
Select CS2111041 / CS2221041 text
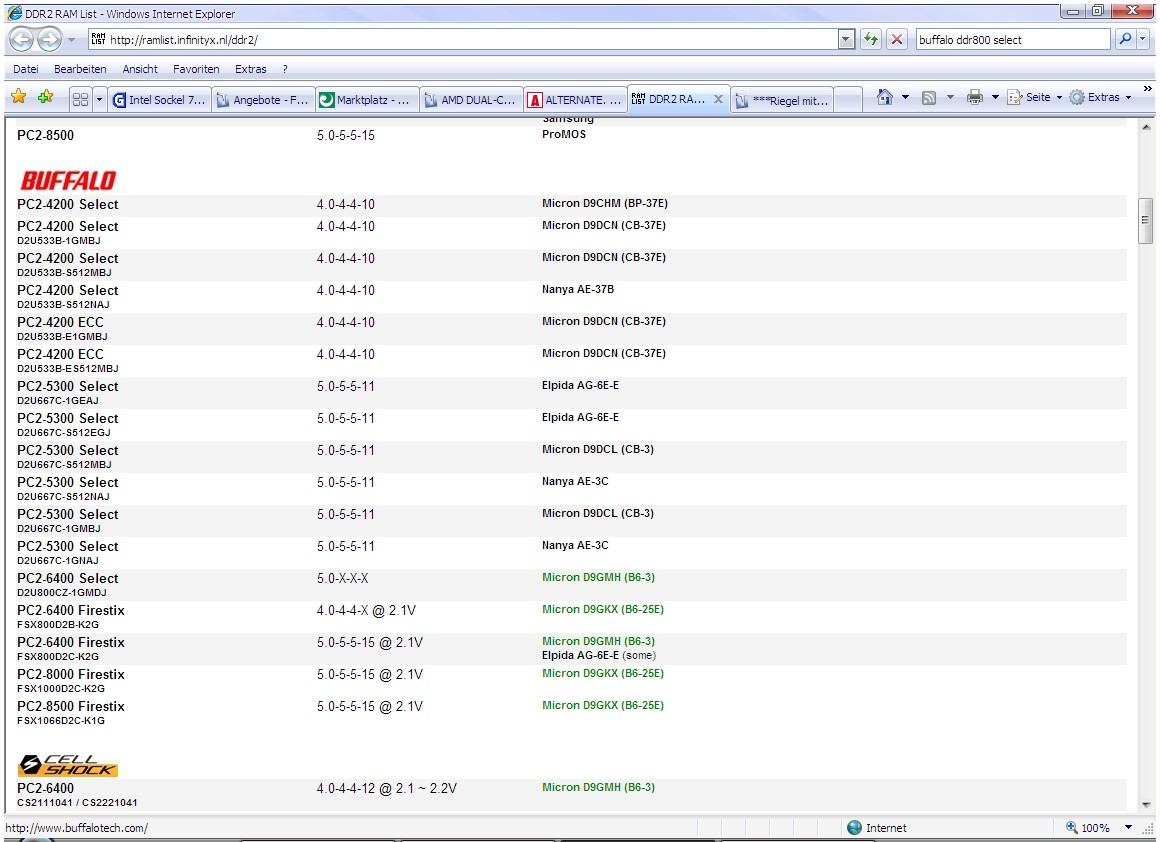[77, 803]
